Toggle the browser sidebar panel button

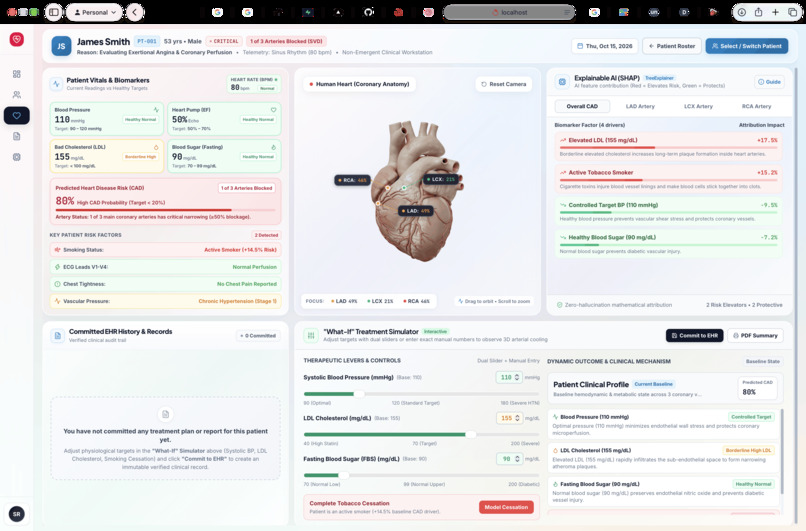point(53,12)
